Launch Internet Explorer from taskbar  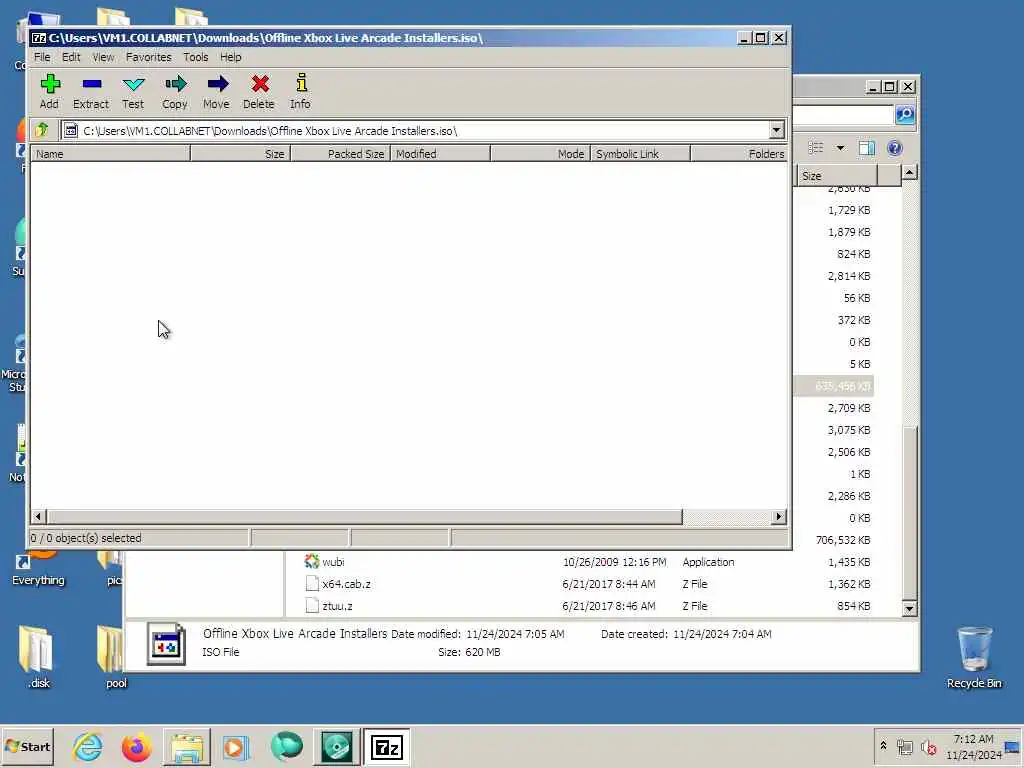tap(88, 746)
